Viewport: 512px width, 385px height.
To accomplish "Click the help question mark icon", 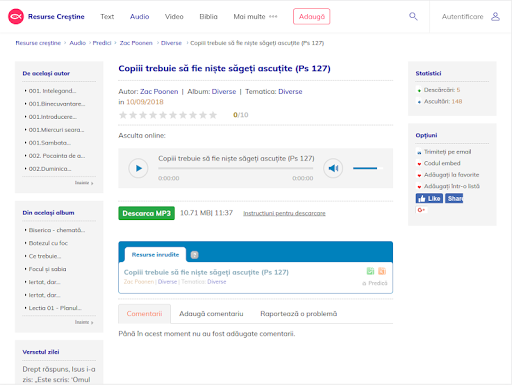I will tap(195, 255).
